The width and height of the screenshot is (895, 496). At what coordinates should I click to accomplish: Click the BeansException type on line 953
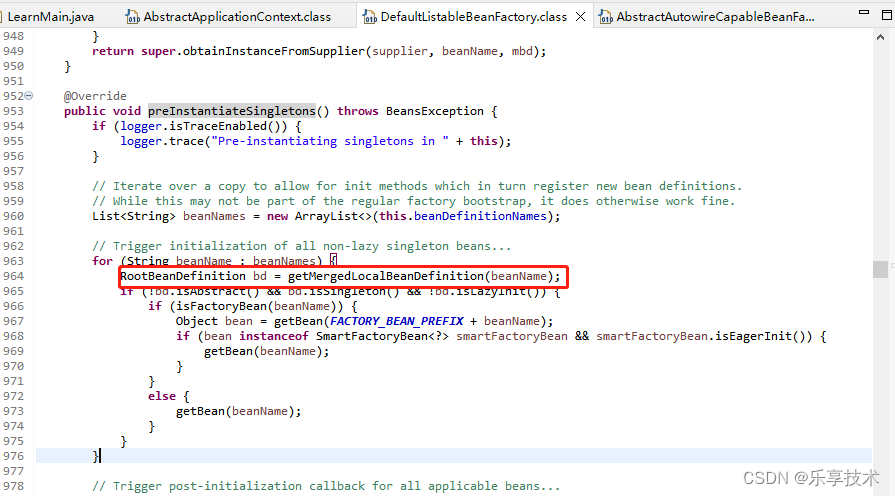pos(434,111)
